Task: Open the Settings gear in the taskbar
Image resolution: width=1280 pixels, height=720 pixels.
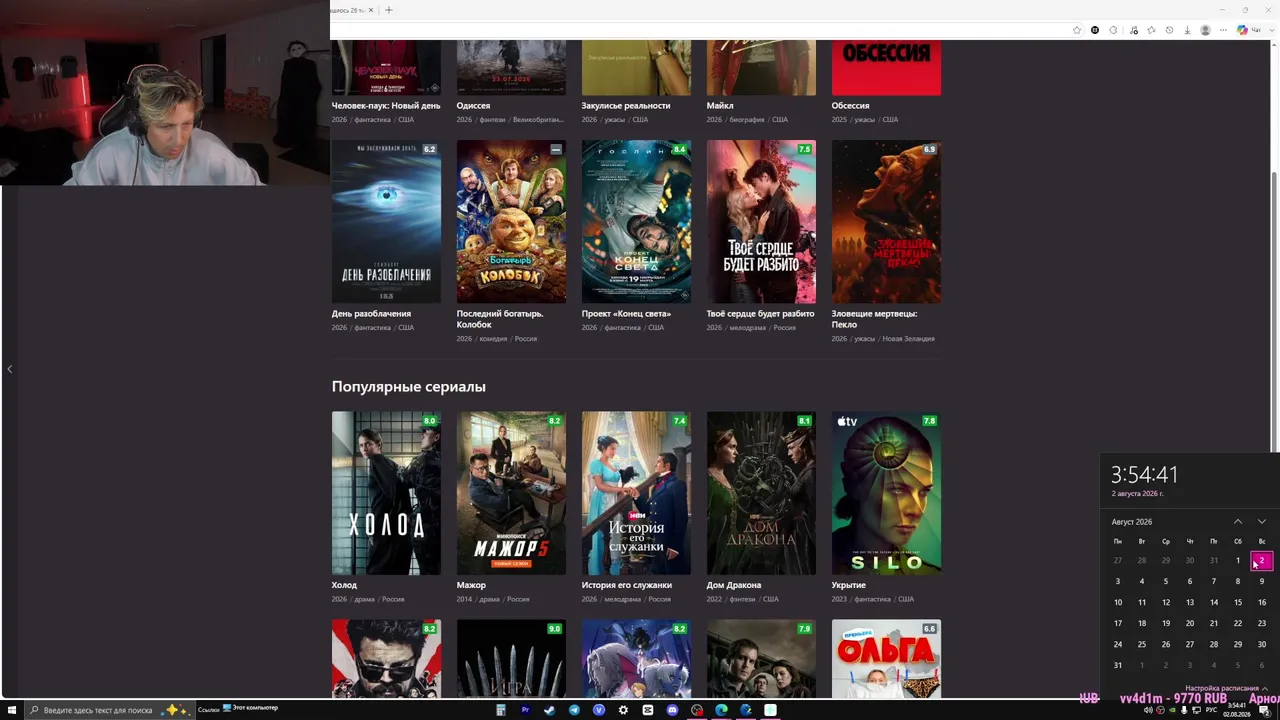Action: (x=623, y=710)
